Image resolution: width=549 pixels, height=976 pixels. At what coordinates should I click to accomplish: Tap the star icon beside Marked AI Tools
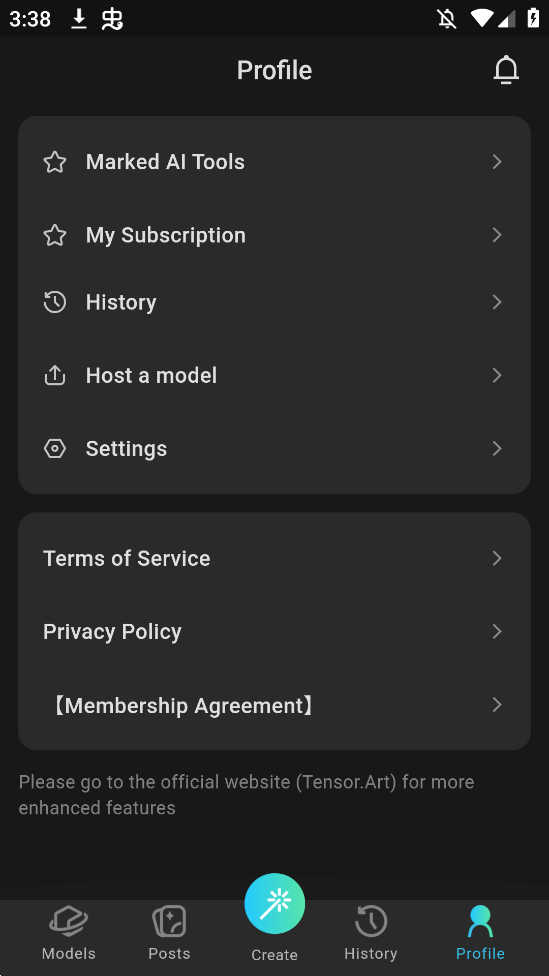[55, 162]
